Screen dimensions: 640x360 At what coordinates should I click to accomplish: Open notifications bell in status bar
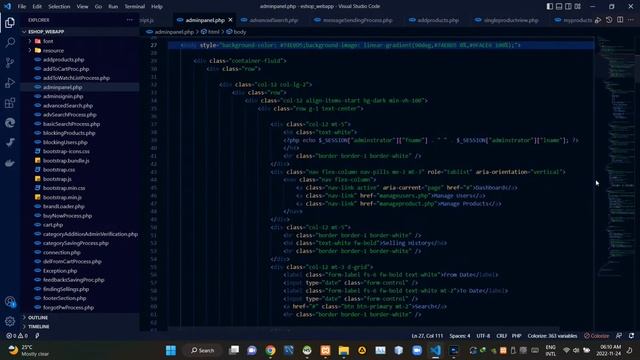(631, 336)
